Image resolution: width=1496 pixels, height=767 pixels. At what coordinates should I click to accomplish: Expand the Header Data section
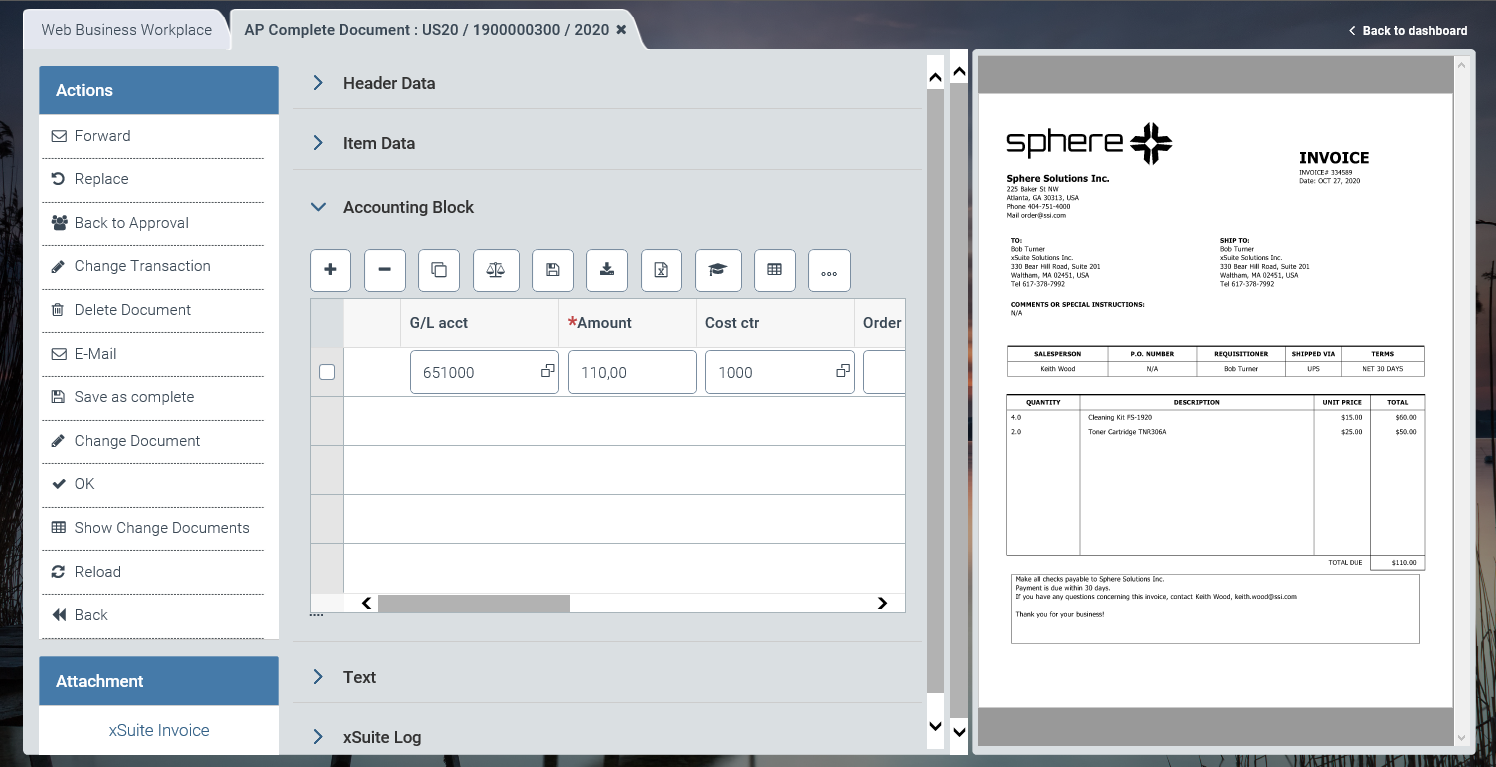(x=389, y=83)
